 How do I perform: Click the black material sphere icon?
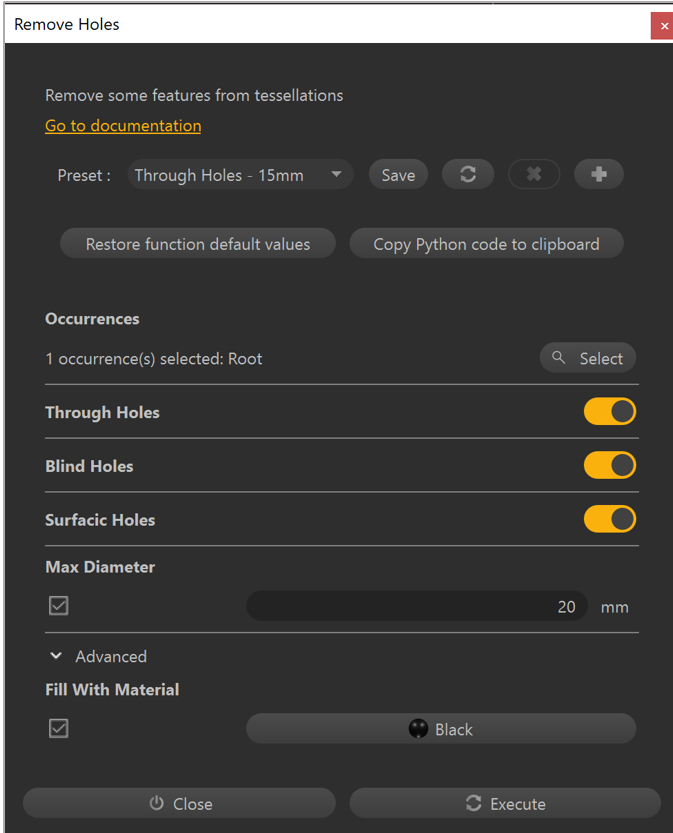(x=418, y=729)
